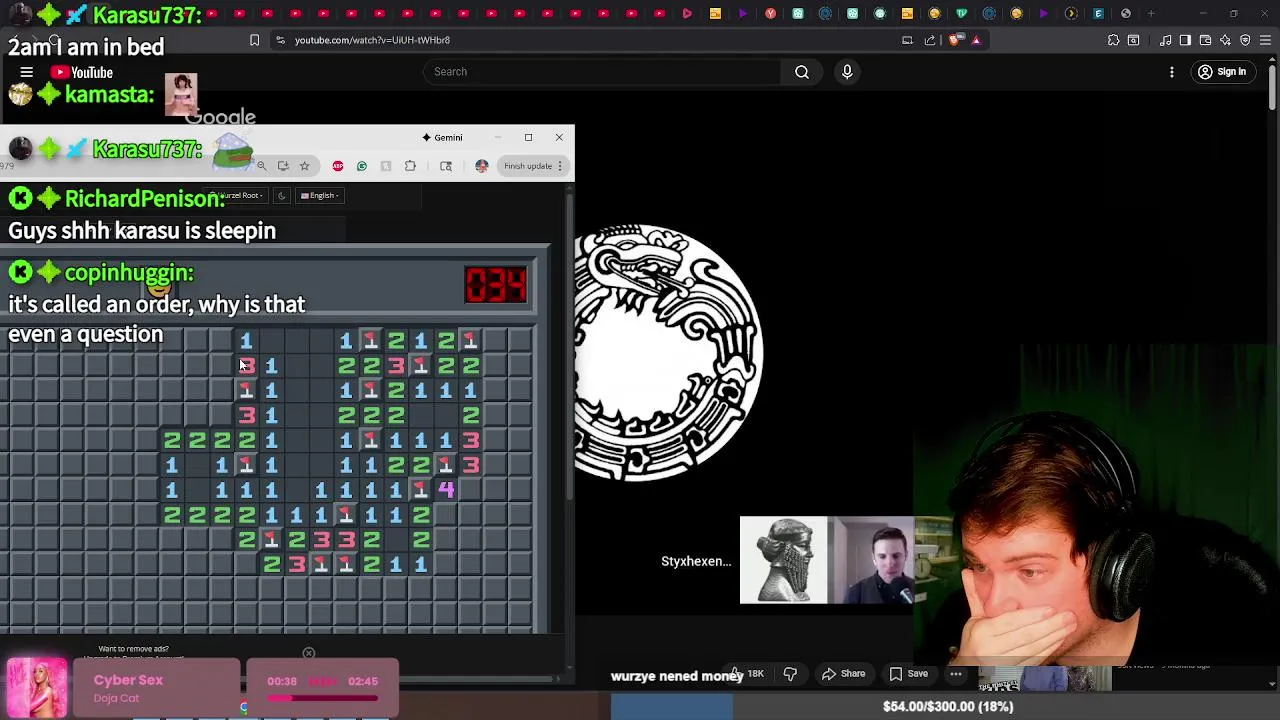Screen dimensions: 1280x720
Task: Open the YouTube hamburger guide menu
Action: pos(27,72)
